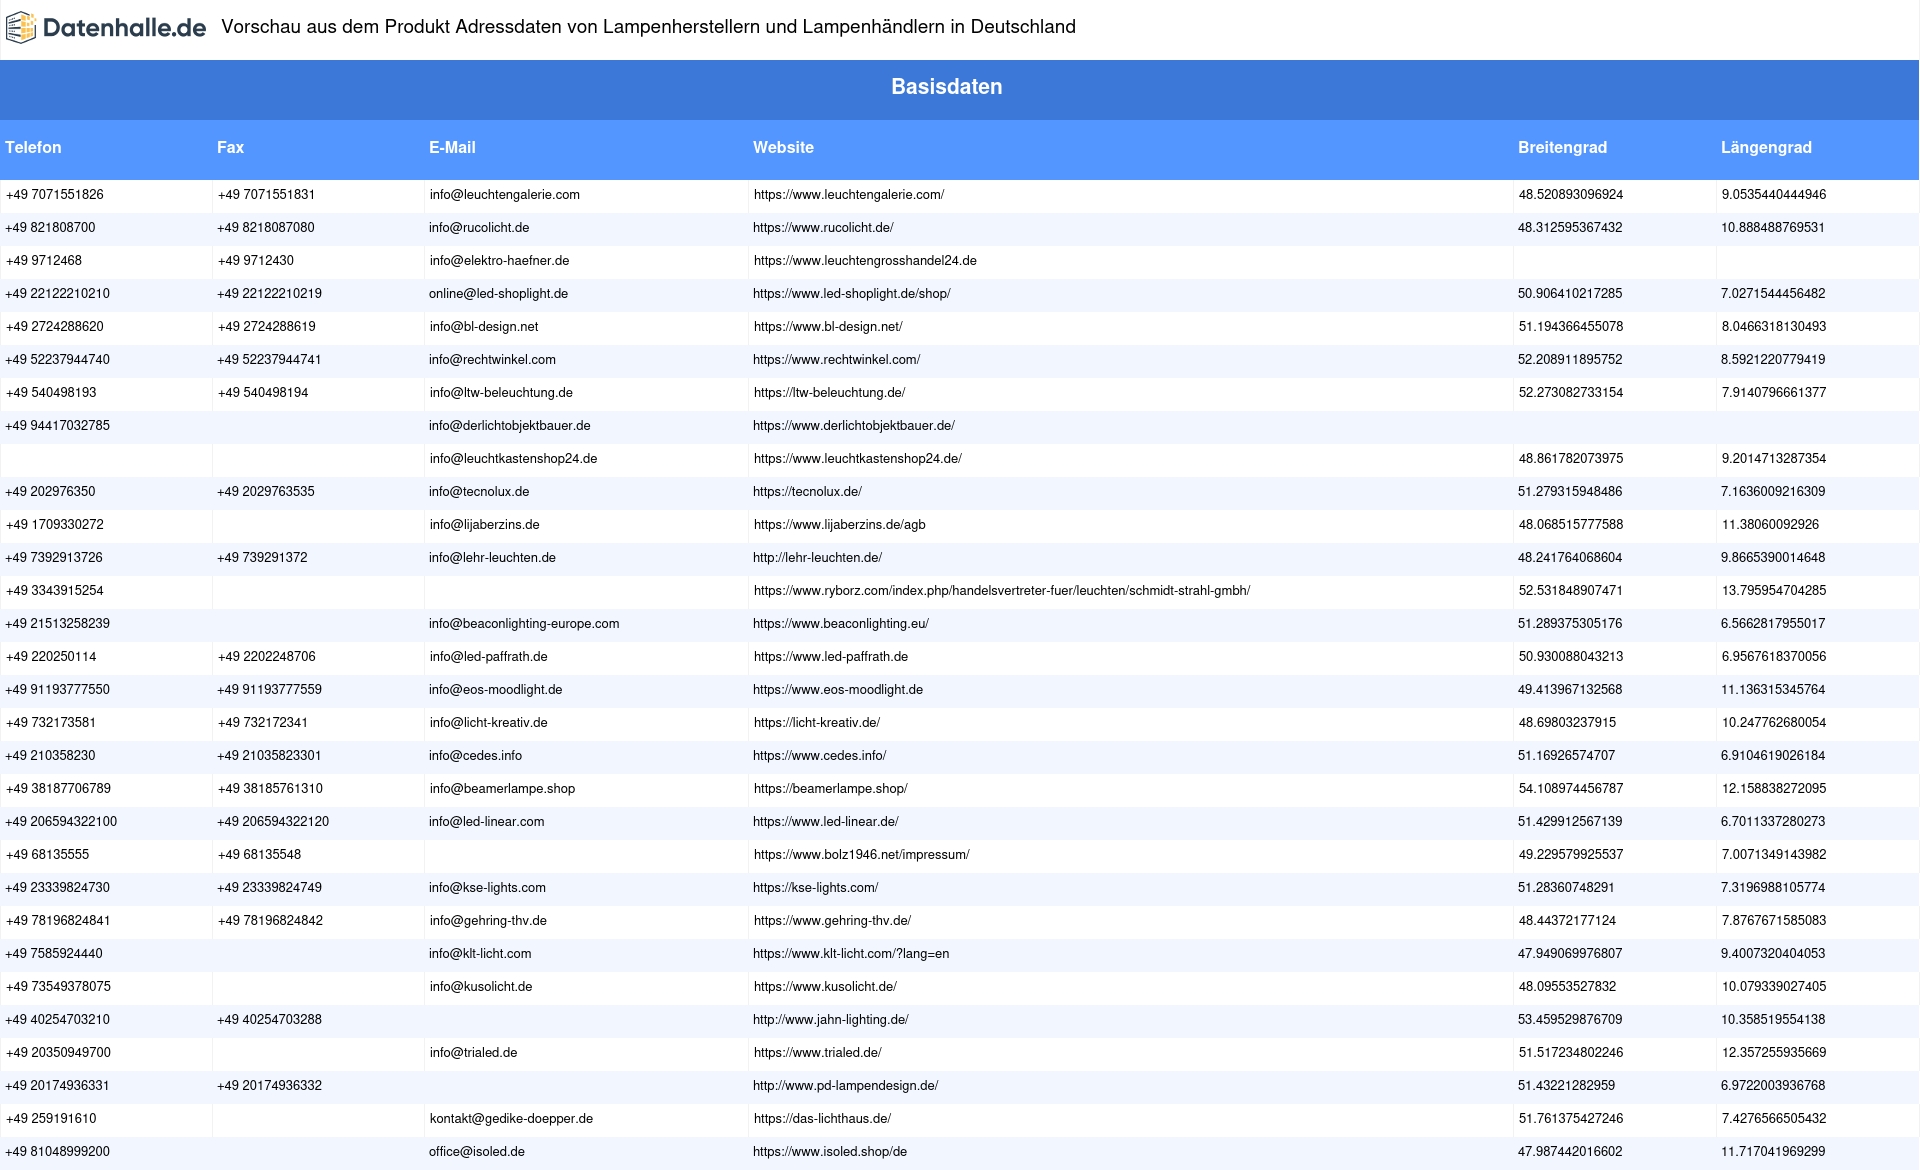
Task: Select longitude value 12.357255935669
Action: 1774,1053
